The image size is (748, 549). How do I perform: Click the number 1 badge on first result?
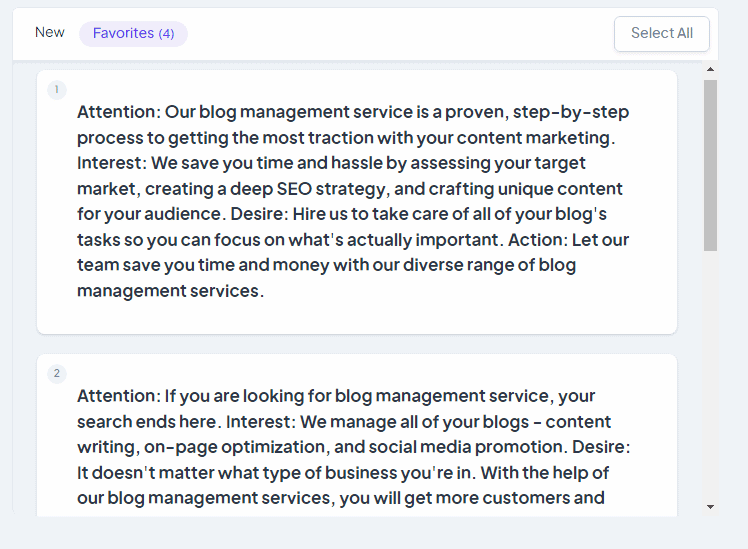(57, 90)
